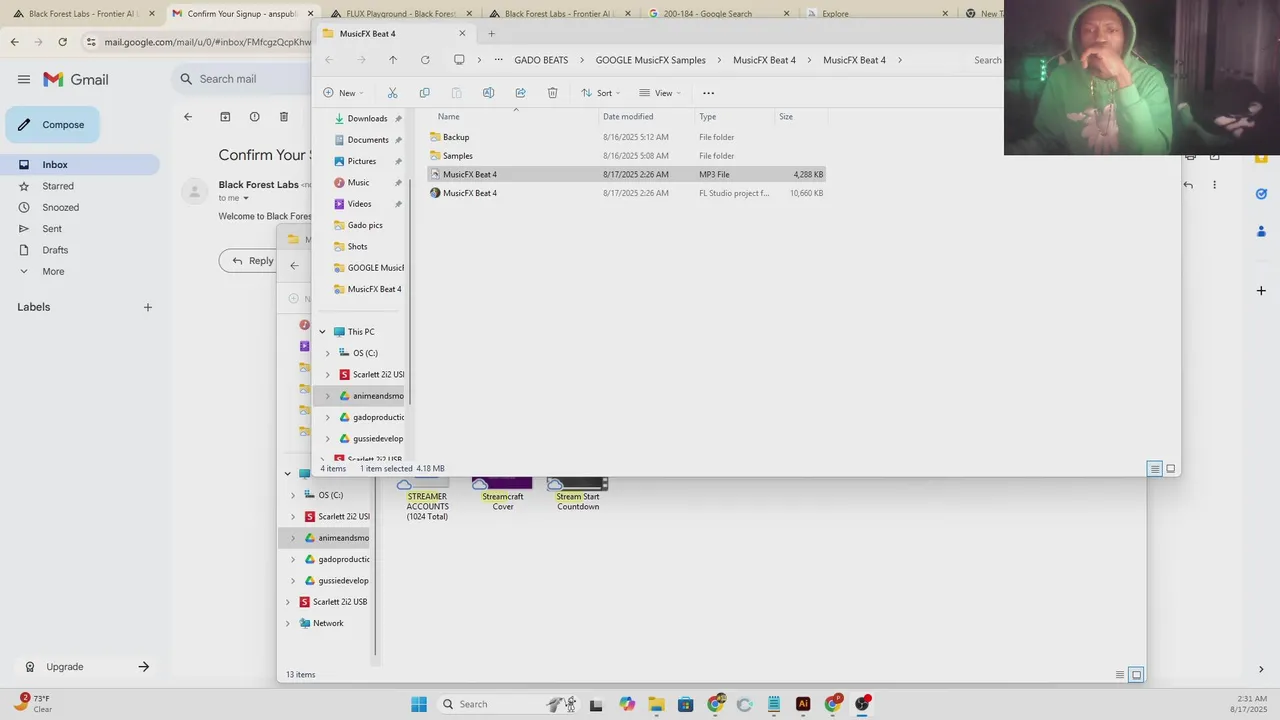Go to GADO BEATS in breadcrumb path

click(541, 60)
